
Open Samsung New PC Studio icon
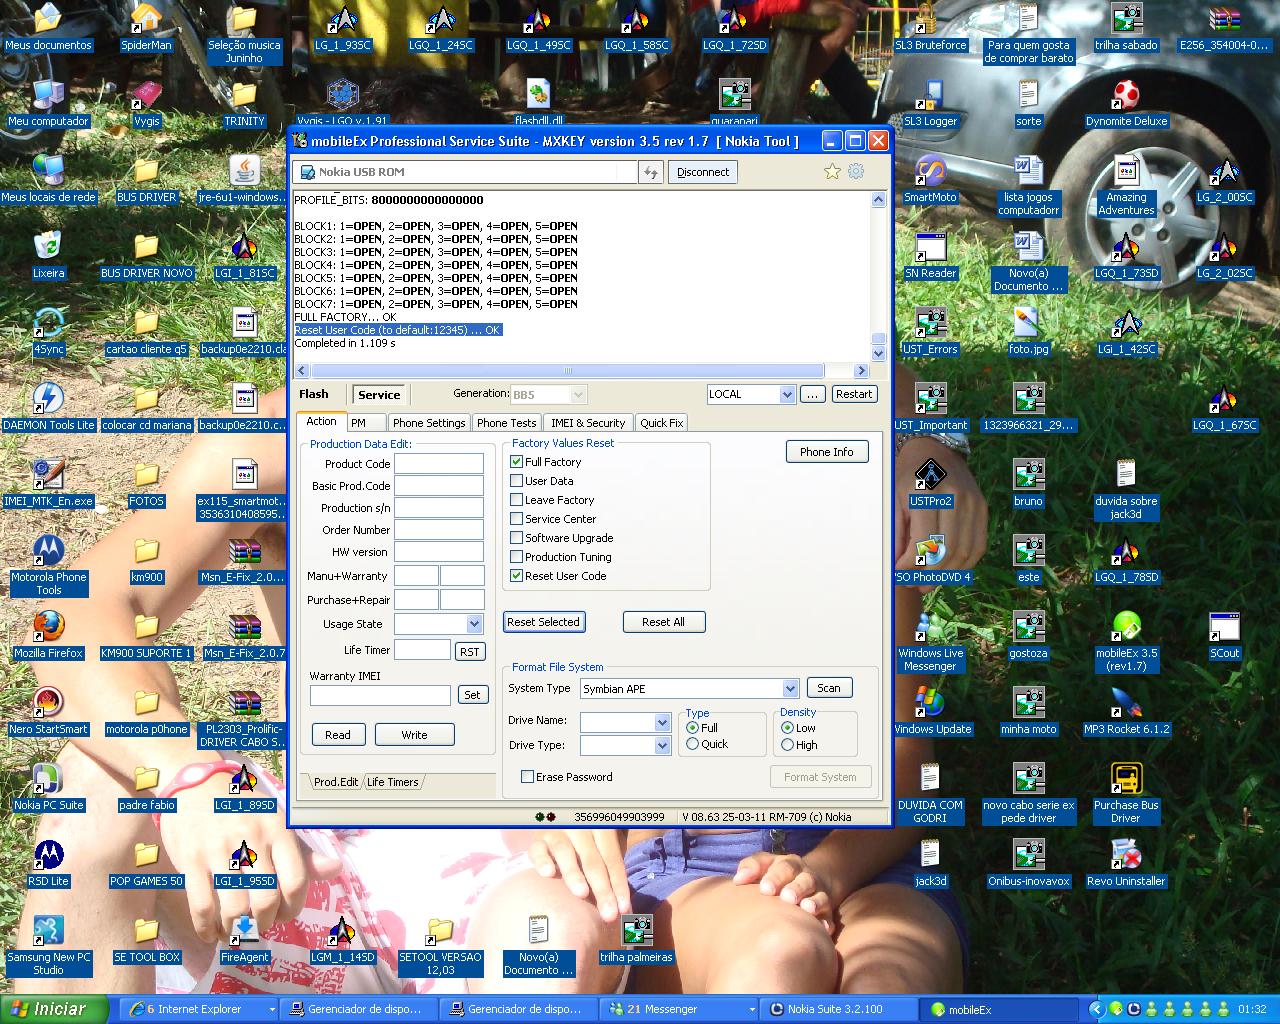pyautogui.click(x=48, y=945)
